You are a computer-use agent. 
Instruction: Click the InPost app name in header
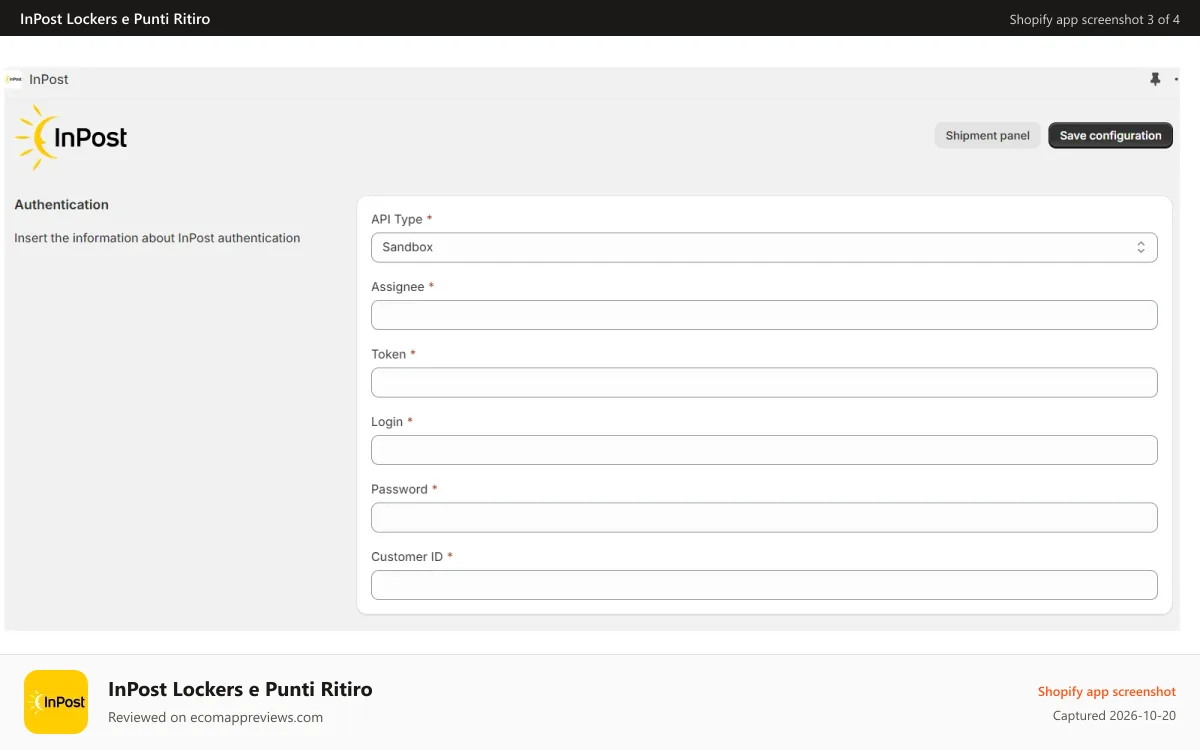[x=49, y=79]
